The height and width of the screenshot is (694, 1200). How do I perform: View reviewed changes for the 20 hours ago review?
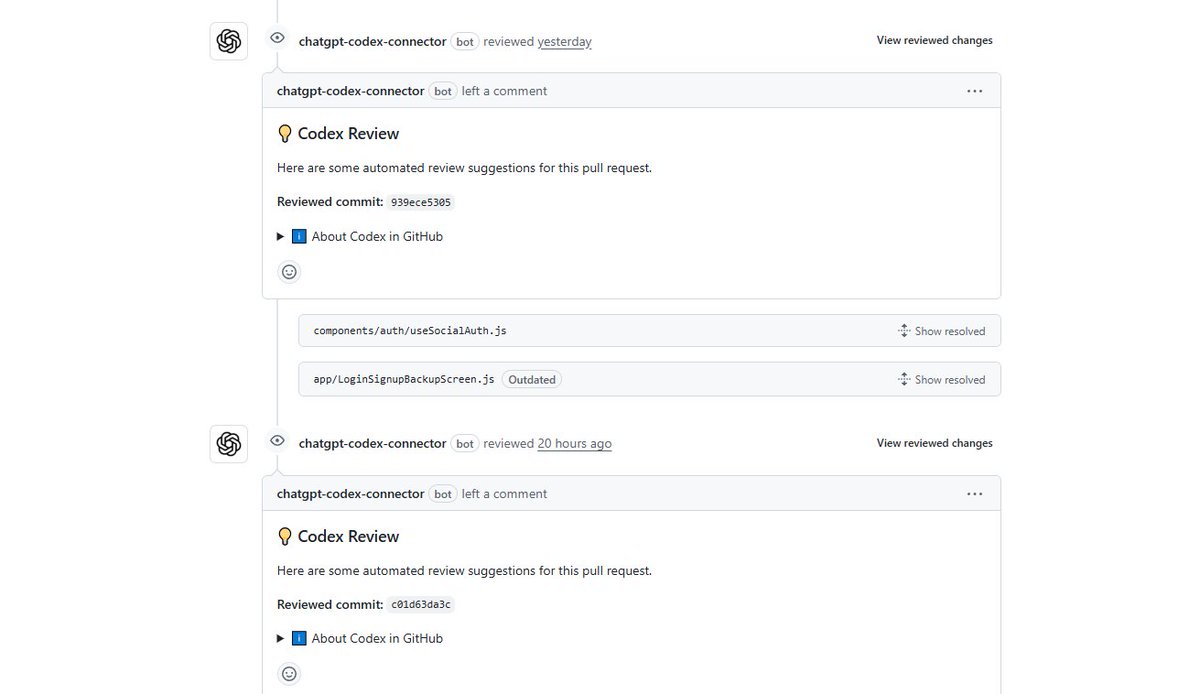point(935,443)
